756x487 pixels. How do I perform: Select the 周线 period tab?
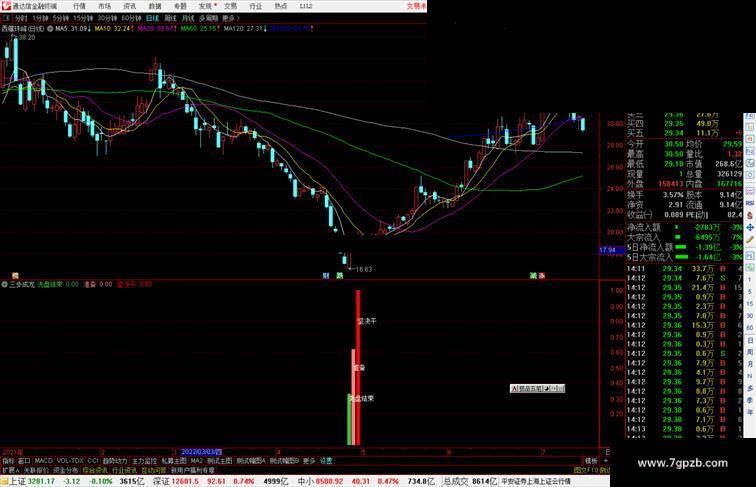point(170,18)
